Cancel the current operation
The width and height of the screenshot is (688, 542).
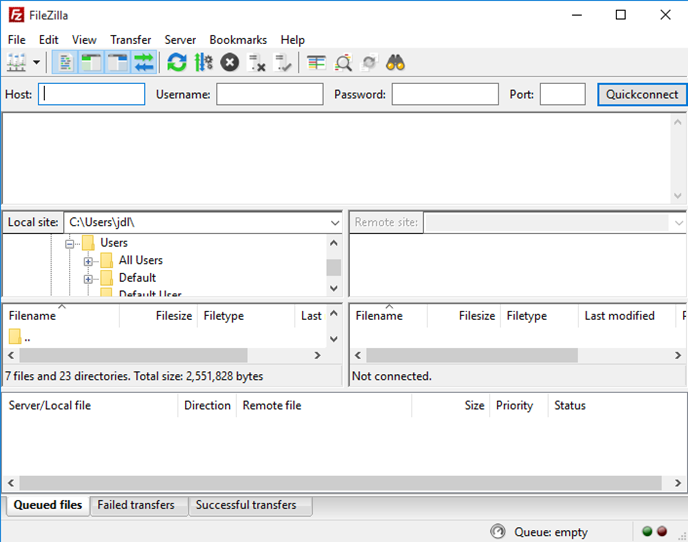[229, 62]
